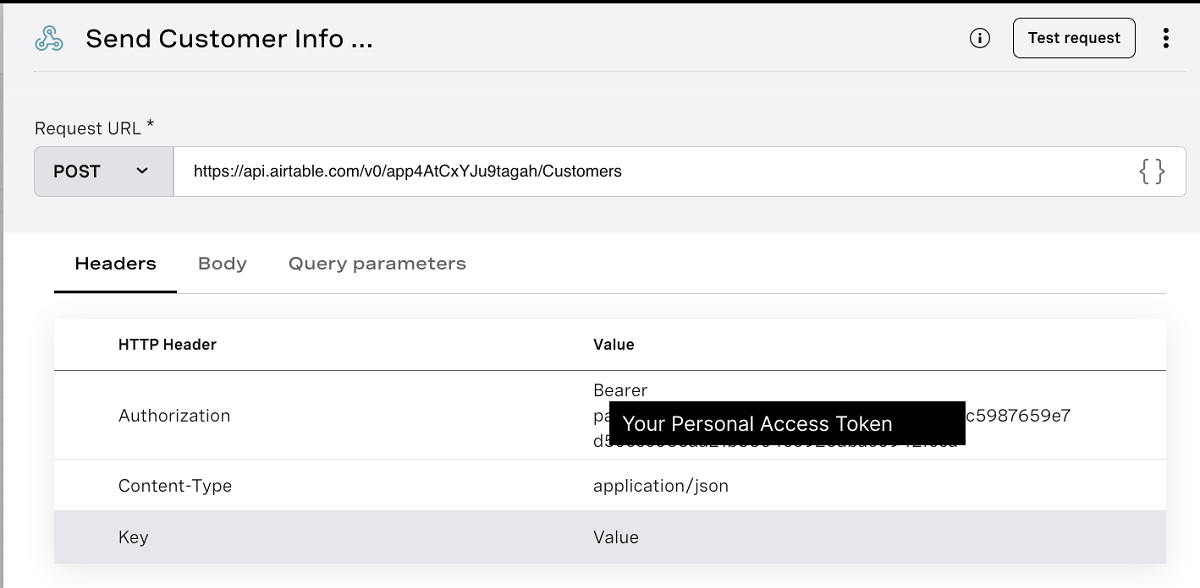Click the webhook icon beside the title

[x=49, y=39]
